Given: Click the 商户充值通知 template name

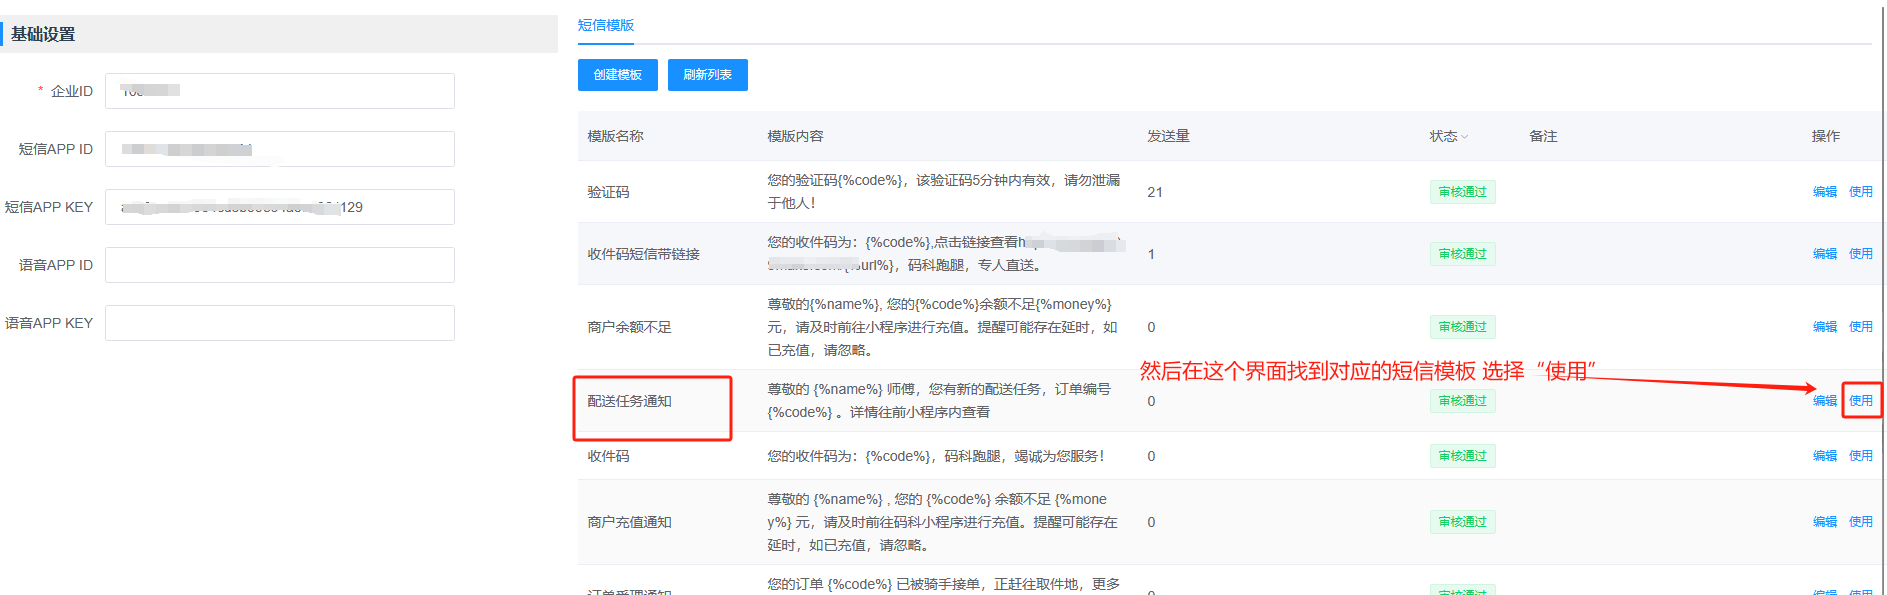Looking at the screenshot, I should (x=630, y=522).
